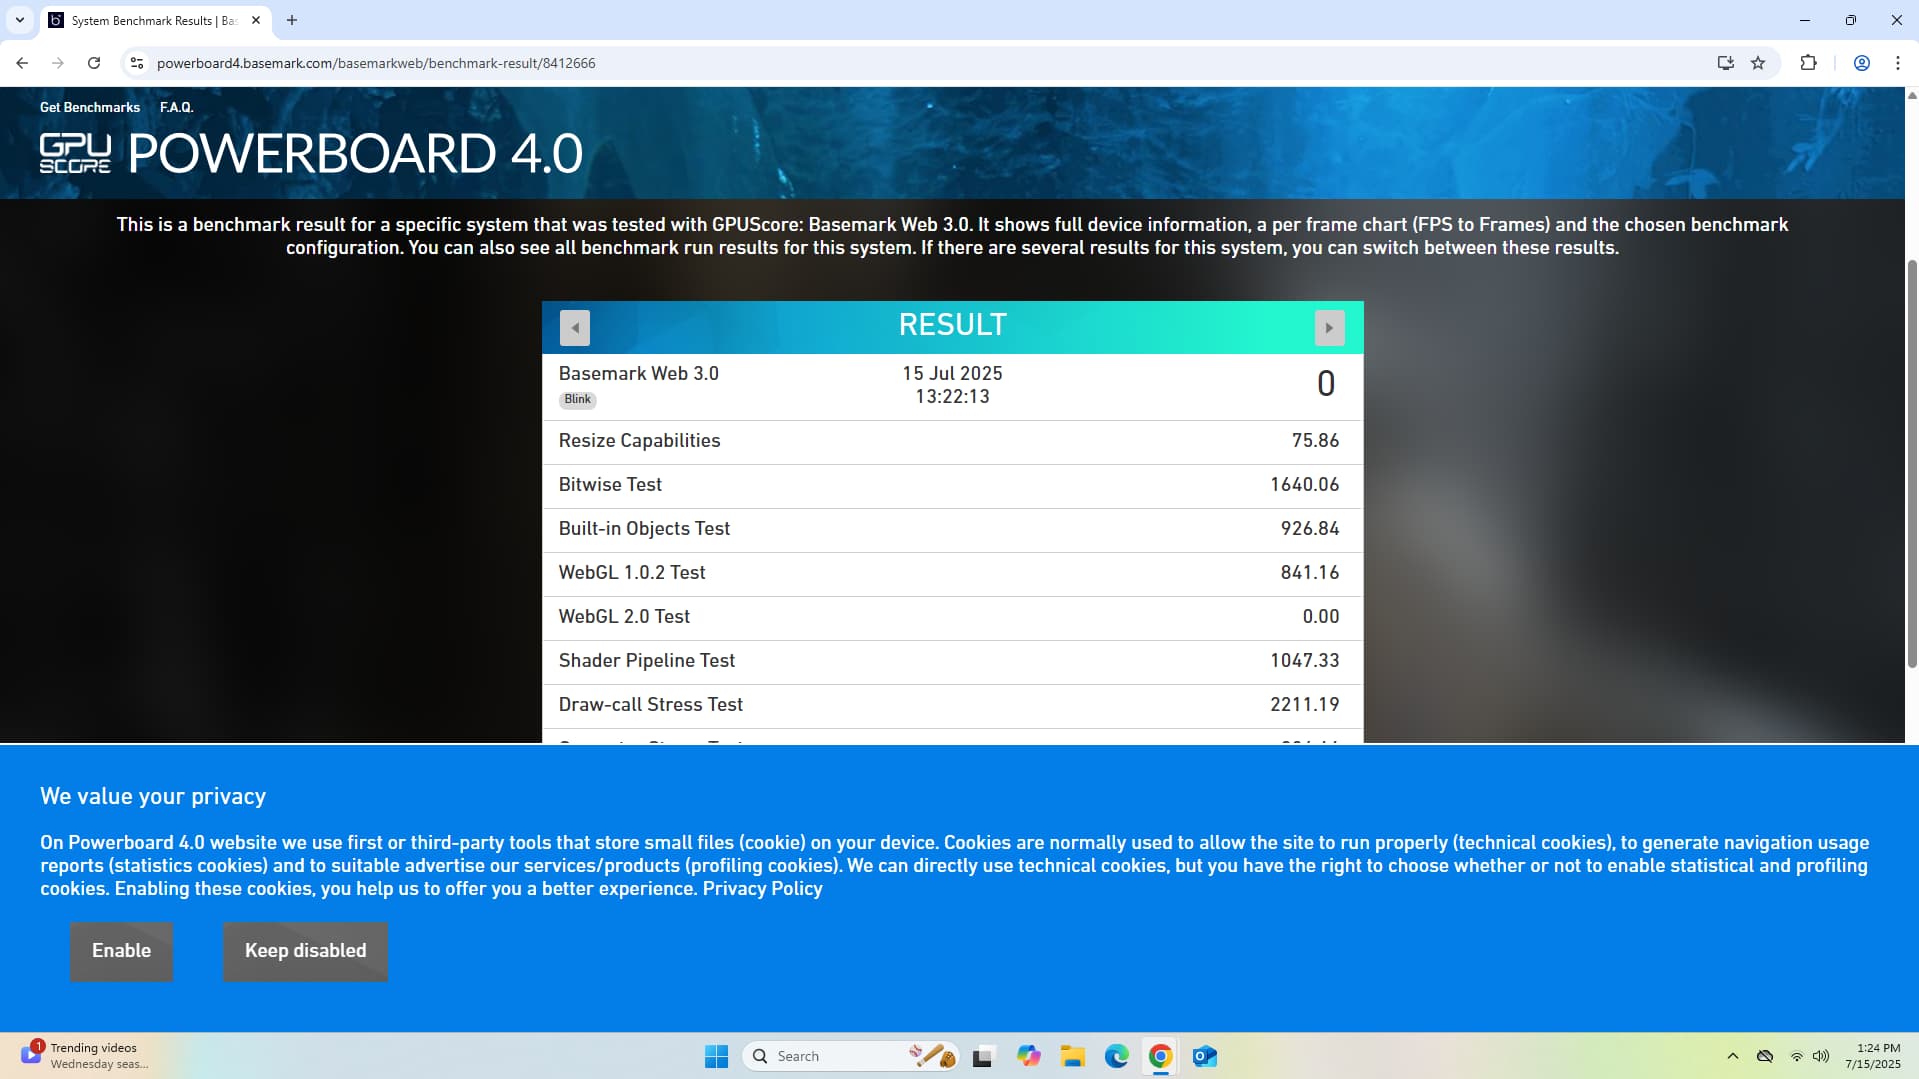Open the browser Extensions puzzle icon
This screenshot has height=1079, width=1919.
tap(1808, 63)
